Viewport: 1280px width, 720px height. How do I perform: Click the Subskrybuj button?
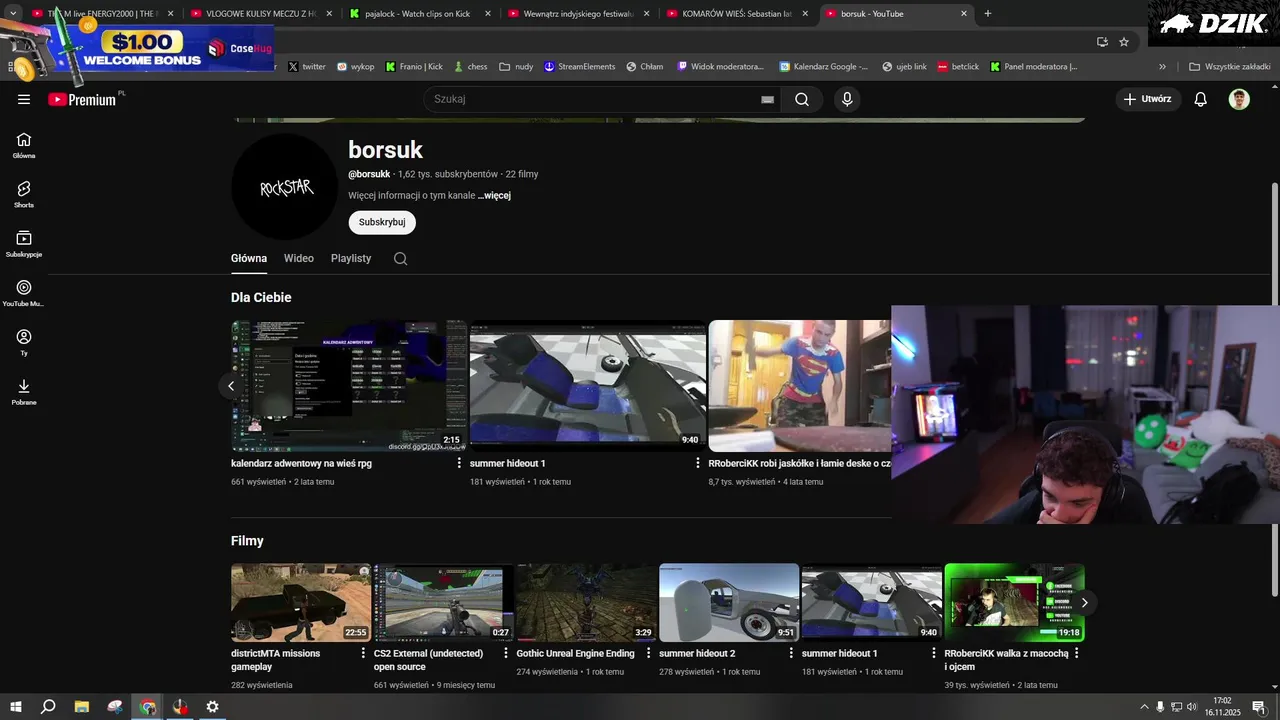pos(382,222)
